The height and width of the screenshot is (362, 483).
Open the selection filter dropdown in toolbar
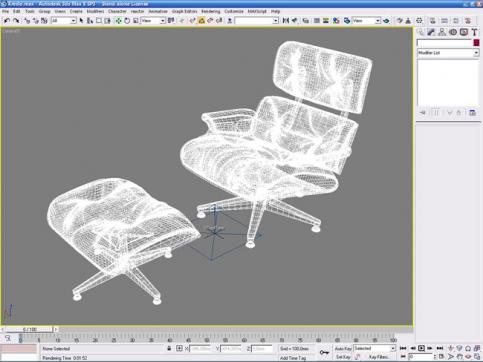coord(64,21)
